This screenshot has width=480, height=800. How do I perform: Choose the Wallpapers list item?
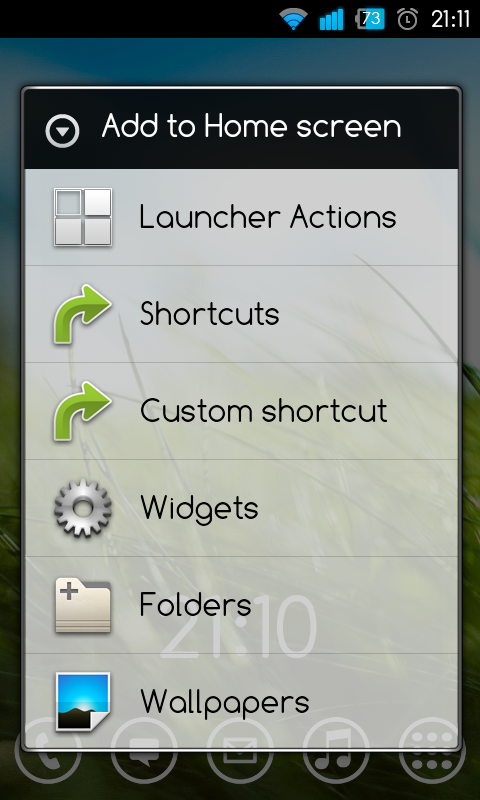[241, 702]
